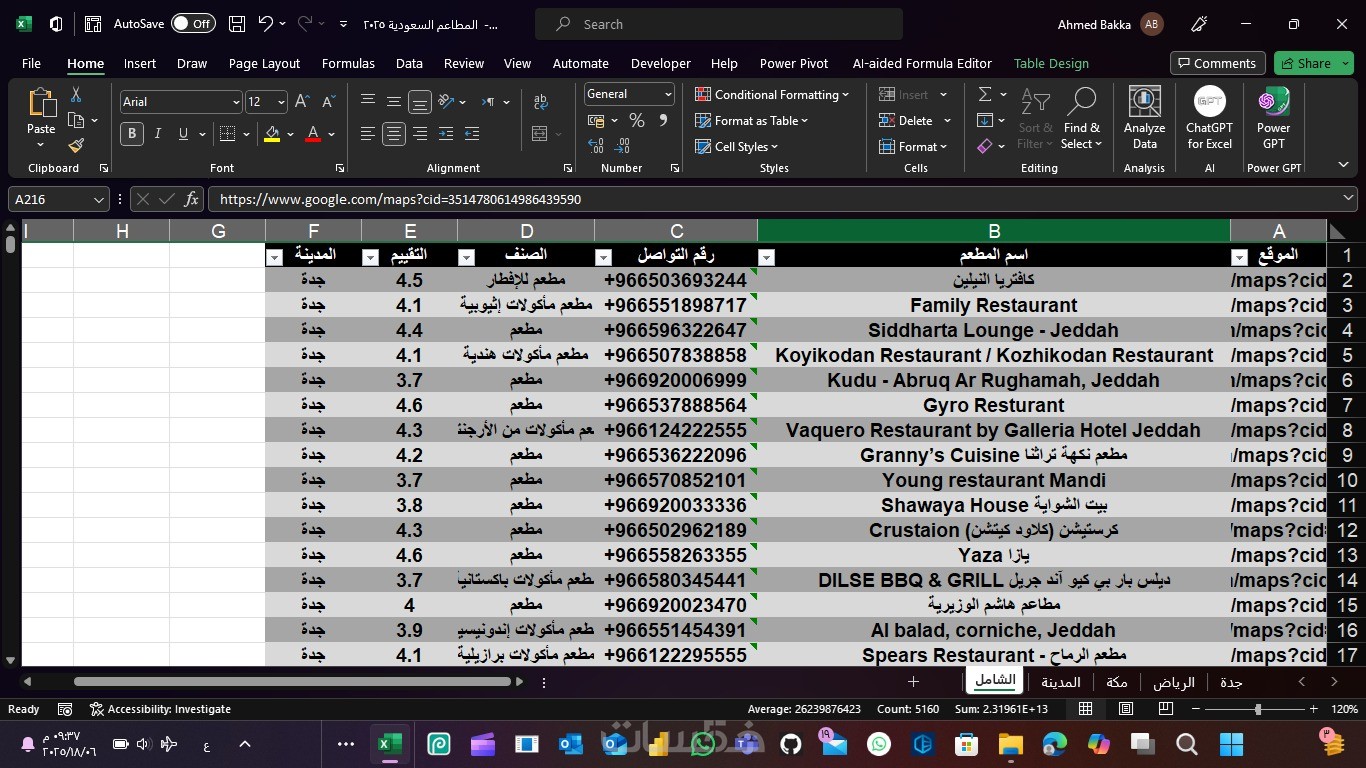Apply top align to cells

click(x=368, y=101)
